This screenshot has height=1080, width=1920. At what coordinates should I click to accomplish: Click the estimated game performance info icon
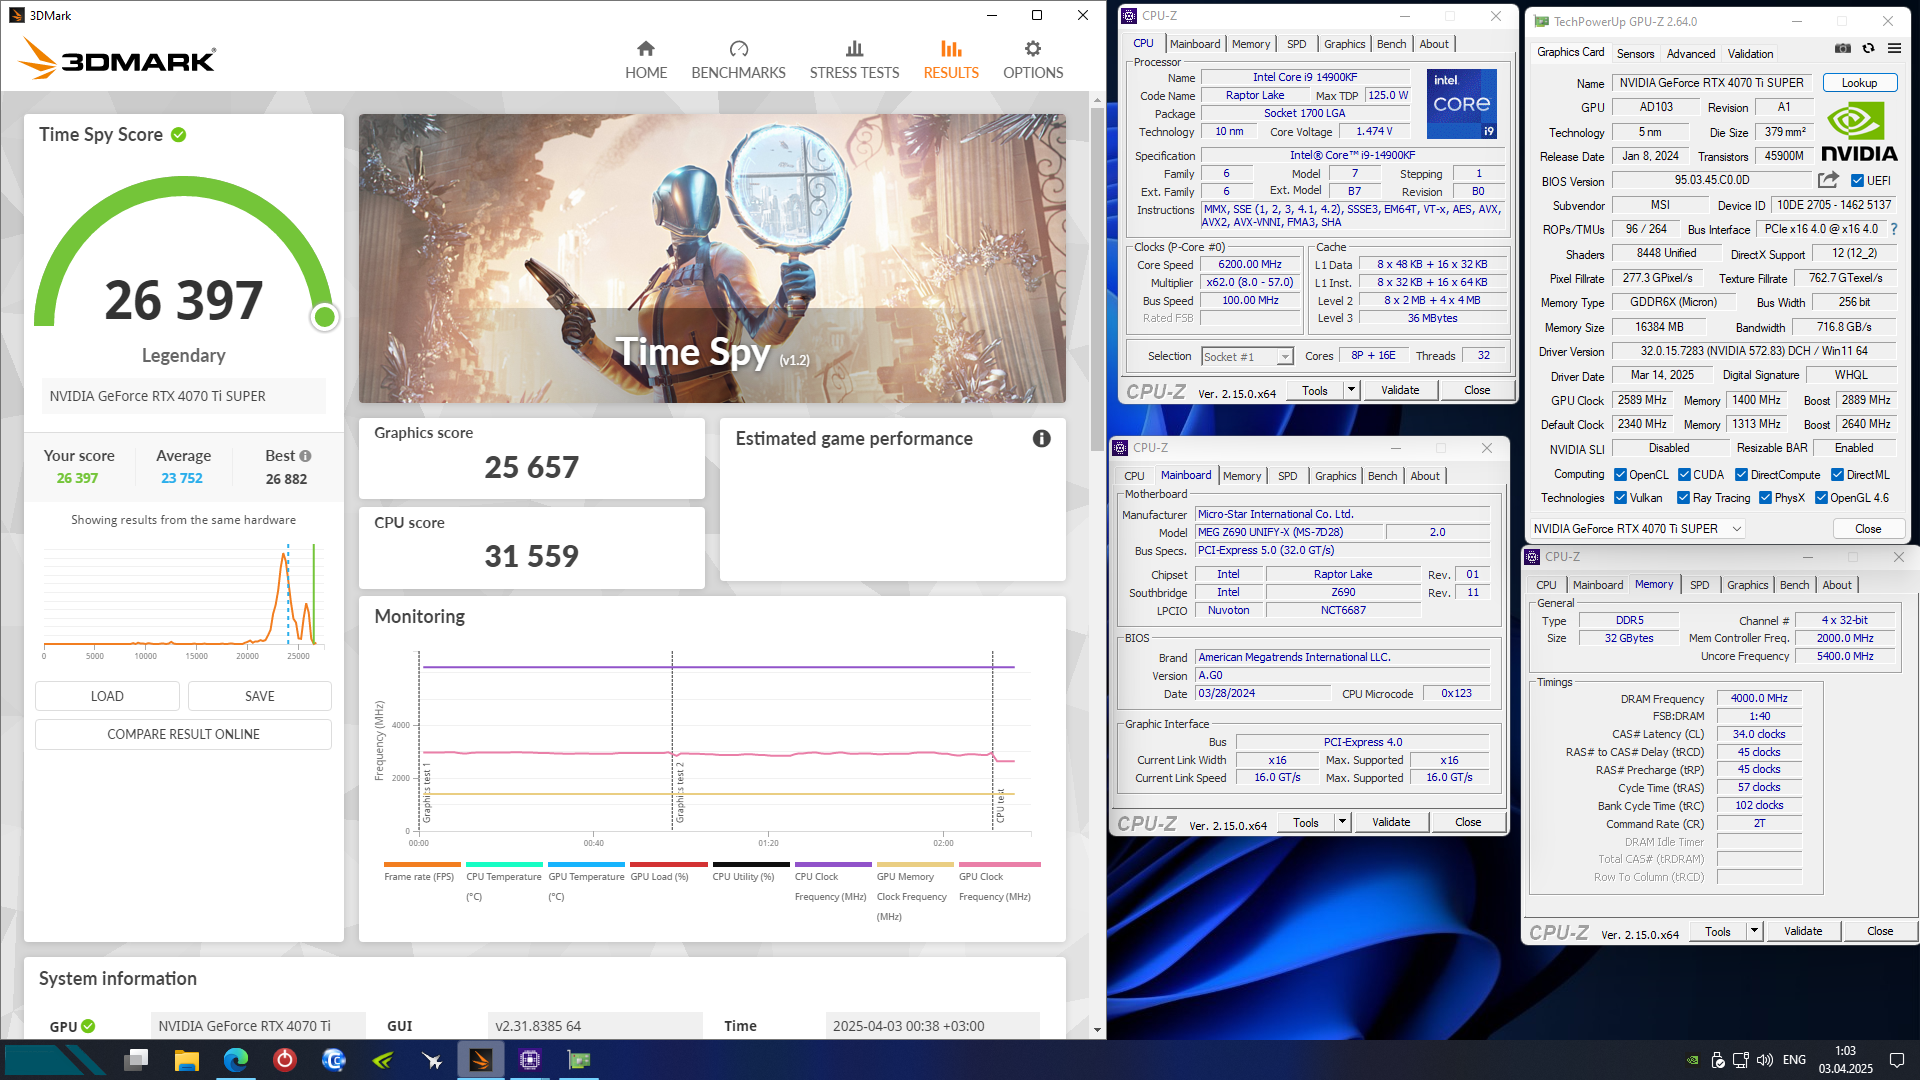tap(1041, 439)
